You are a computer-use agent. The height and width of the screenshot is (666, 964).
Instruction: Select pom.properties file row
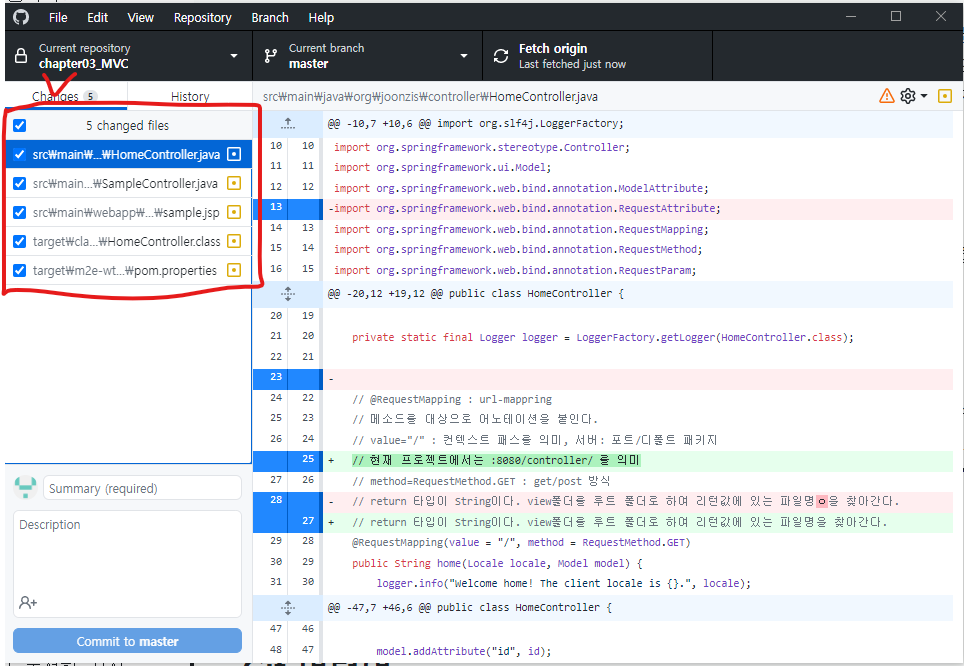[128, 270]
